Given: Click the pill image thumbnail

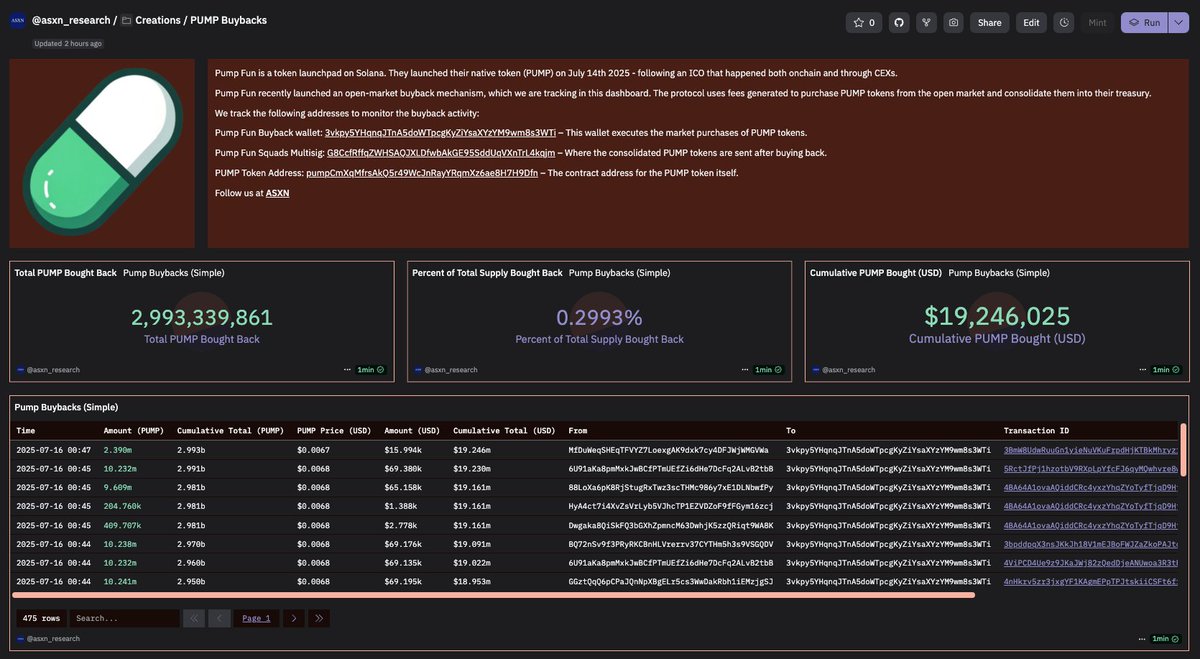Looking at the screenshot, I should (x=101, y=153).
